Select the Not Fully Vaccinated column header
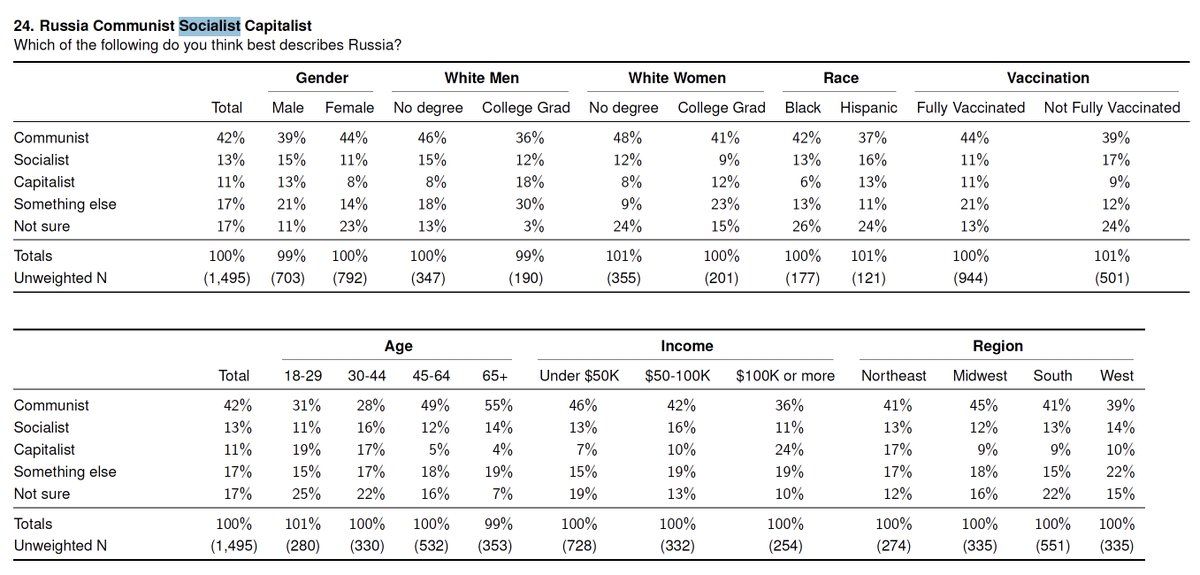 (x=1111, y=108)
